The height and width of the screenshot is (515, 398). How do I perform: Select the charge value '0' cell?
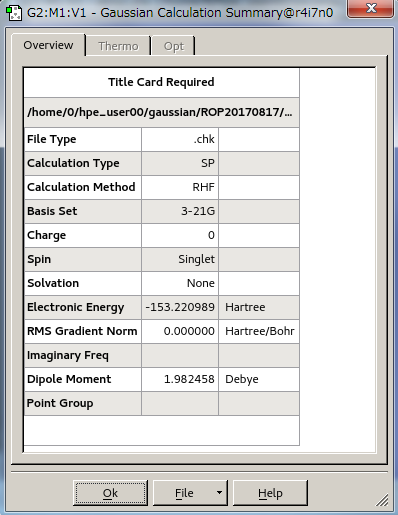coord(180,235)
